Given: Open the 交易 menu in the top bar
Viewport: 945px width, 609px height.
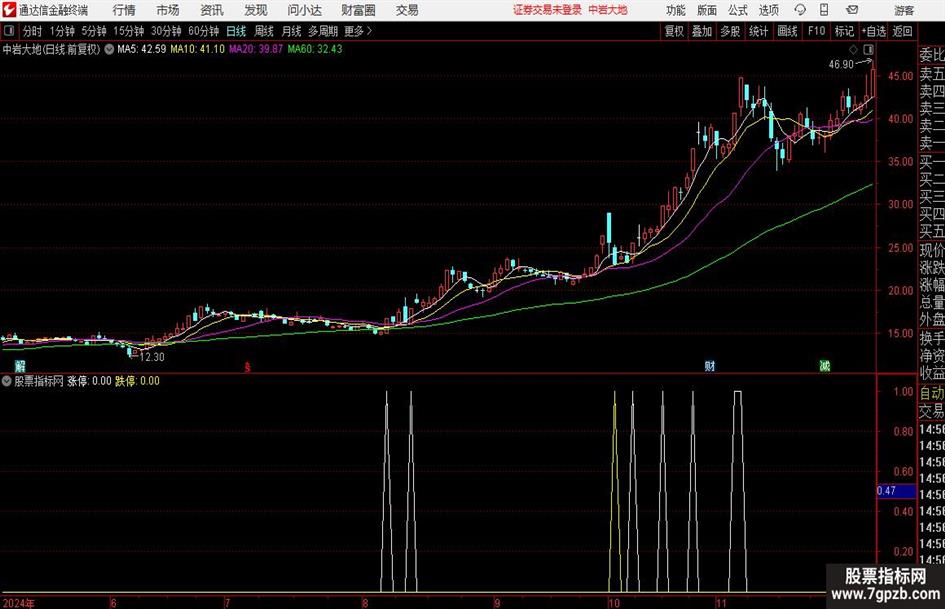Looking at the screenshot, I should click(407, 10).
